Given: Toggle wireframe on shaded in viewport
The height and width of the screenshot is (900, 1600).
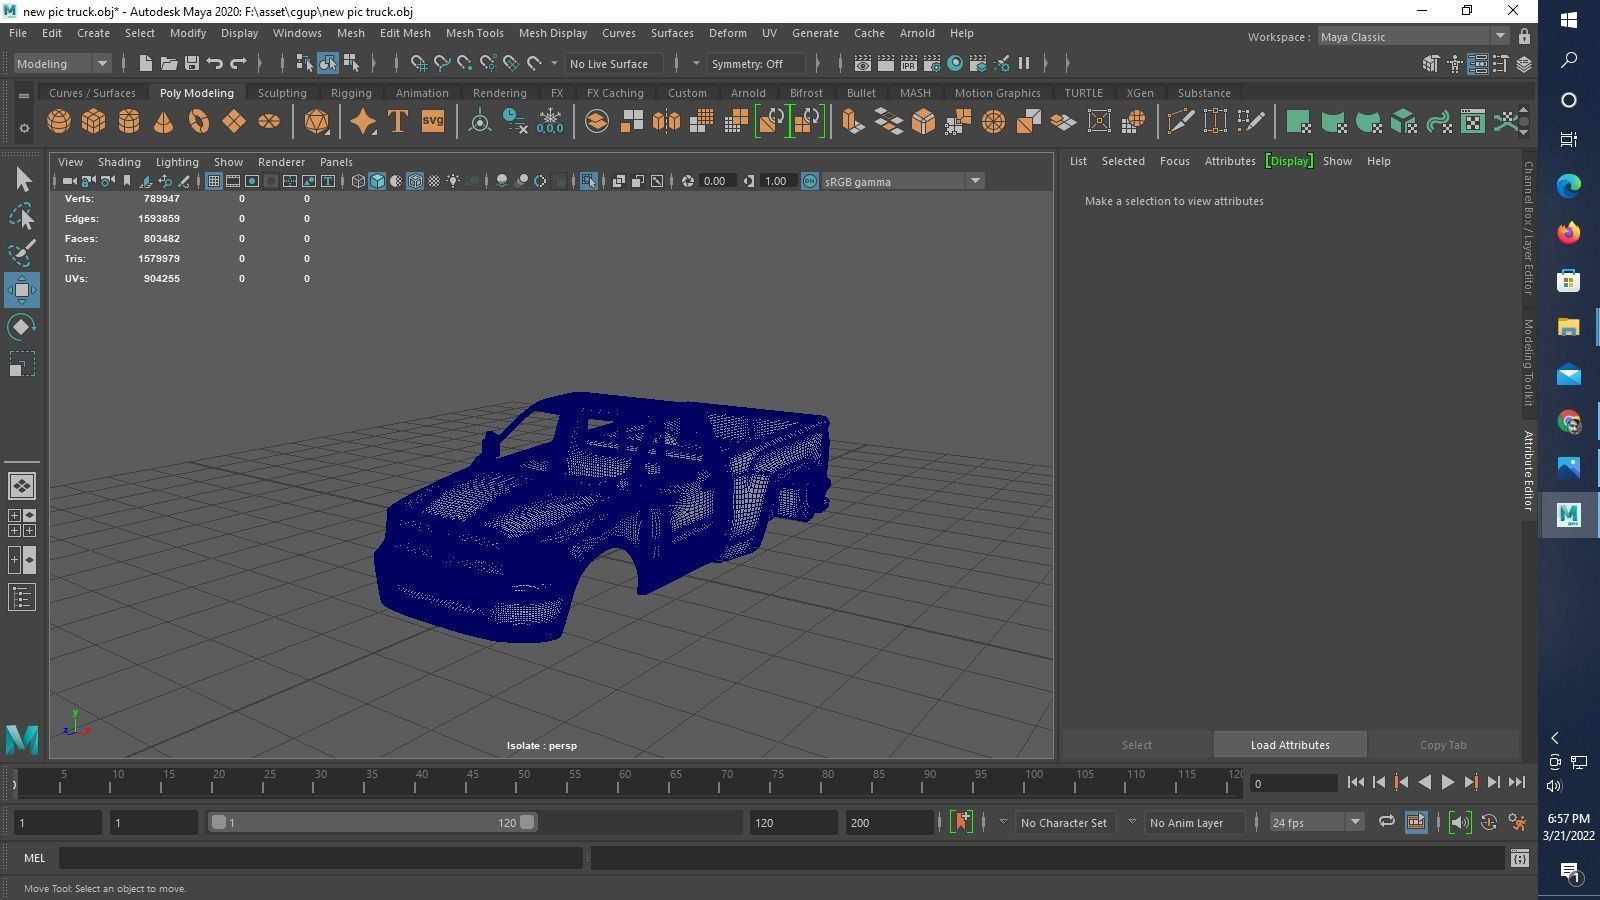Looking at the screenshot, I should [x=415, y=181].
